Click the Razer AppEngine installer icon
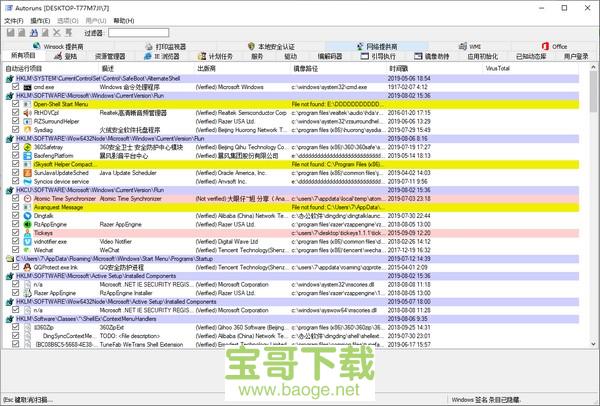Image resolution: width=600 pixels, height=406 pixels. [27, 293]
